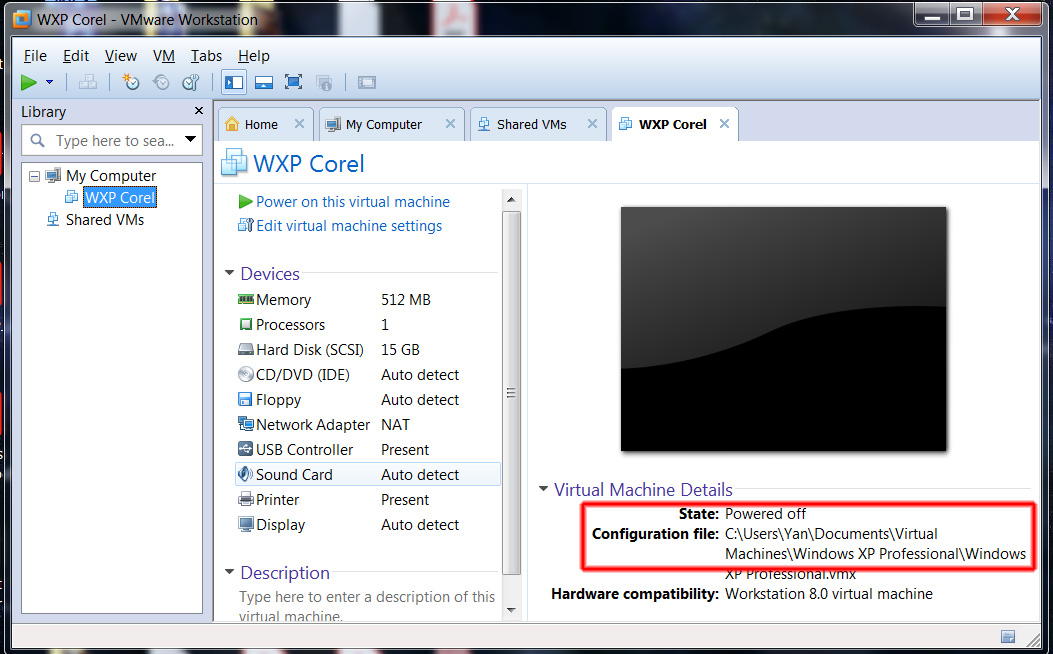Select Shared VMs in library tree
This screenshot has width=1053, height=654.
click(105, 220)
